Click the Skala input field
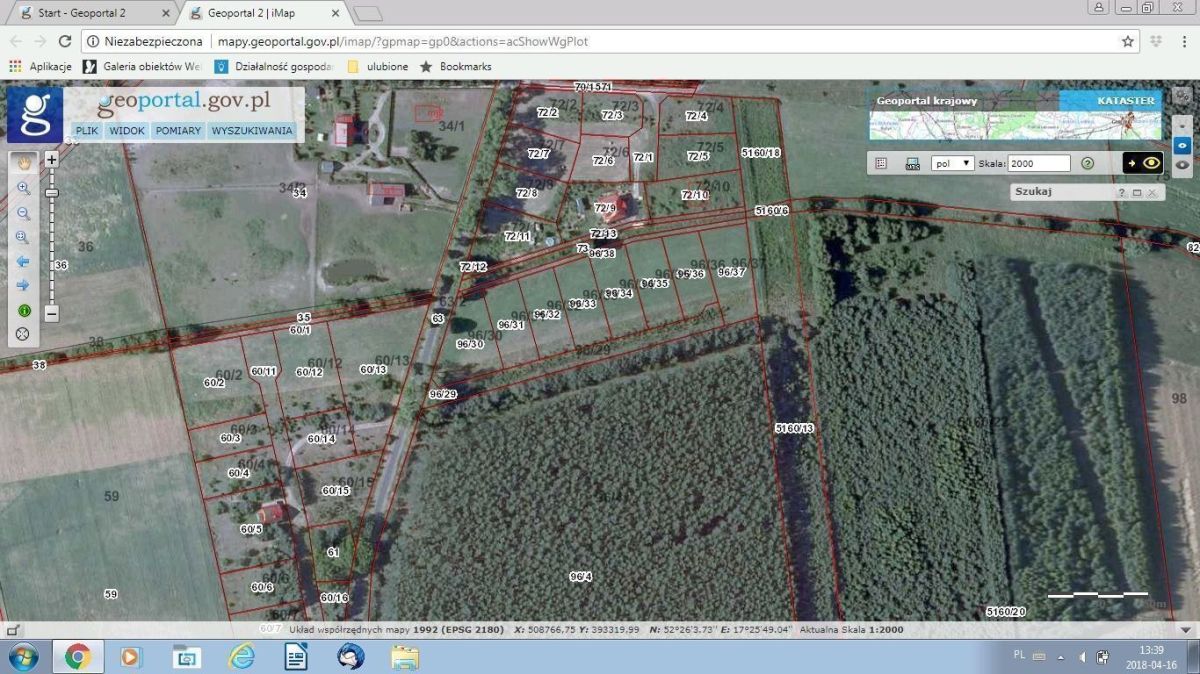 point(1038,163)
